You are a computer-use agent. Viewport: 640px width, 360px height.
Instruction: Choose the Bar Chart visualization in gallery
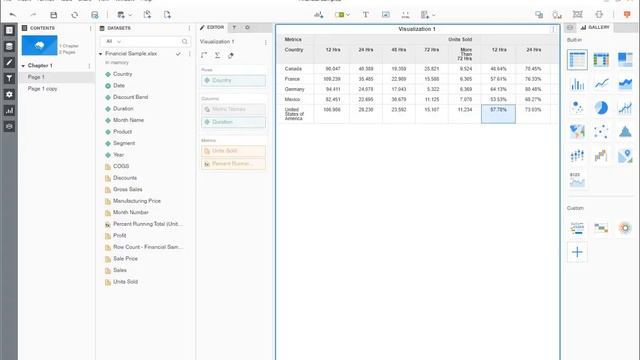[577, 84]
